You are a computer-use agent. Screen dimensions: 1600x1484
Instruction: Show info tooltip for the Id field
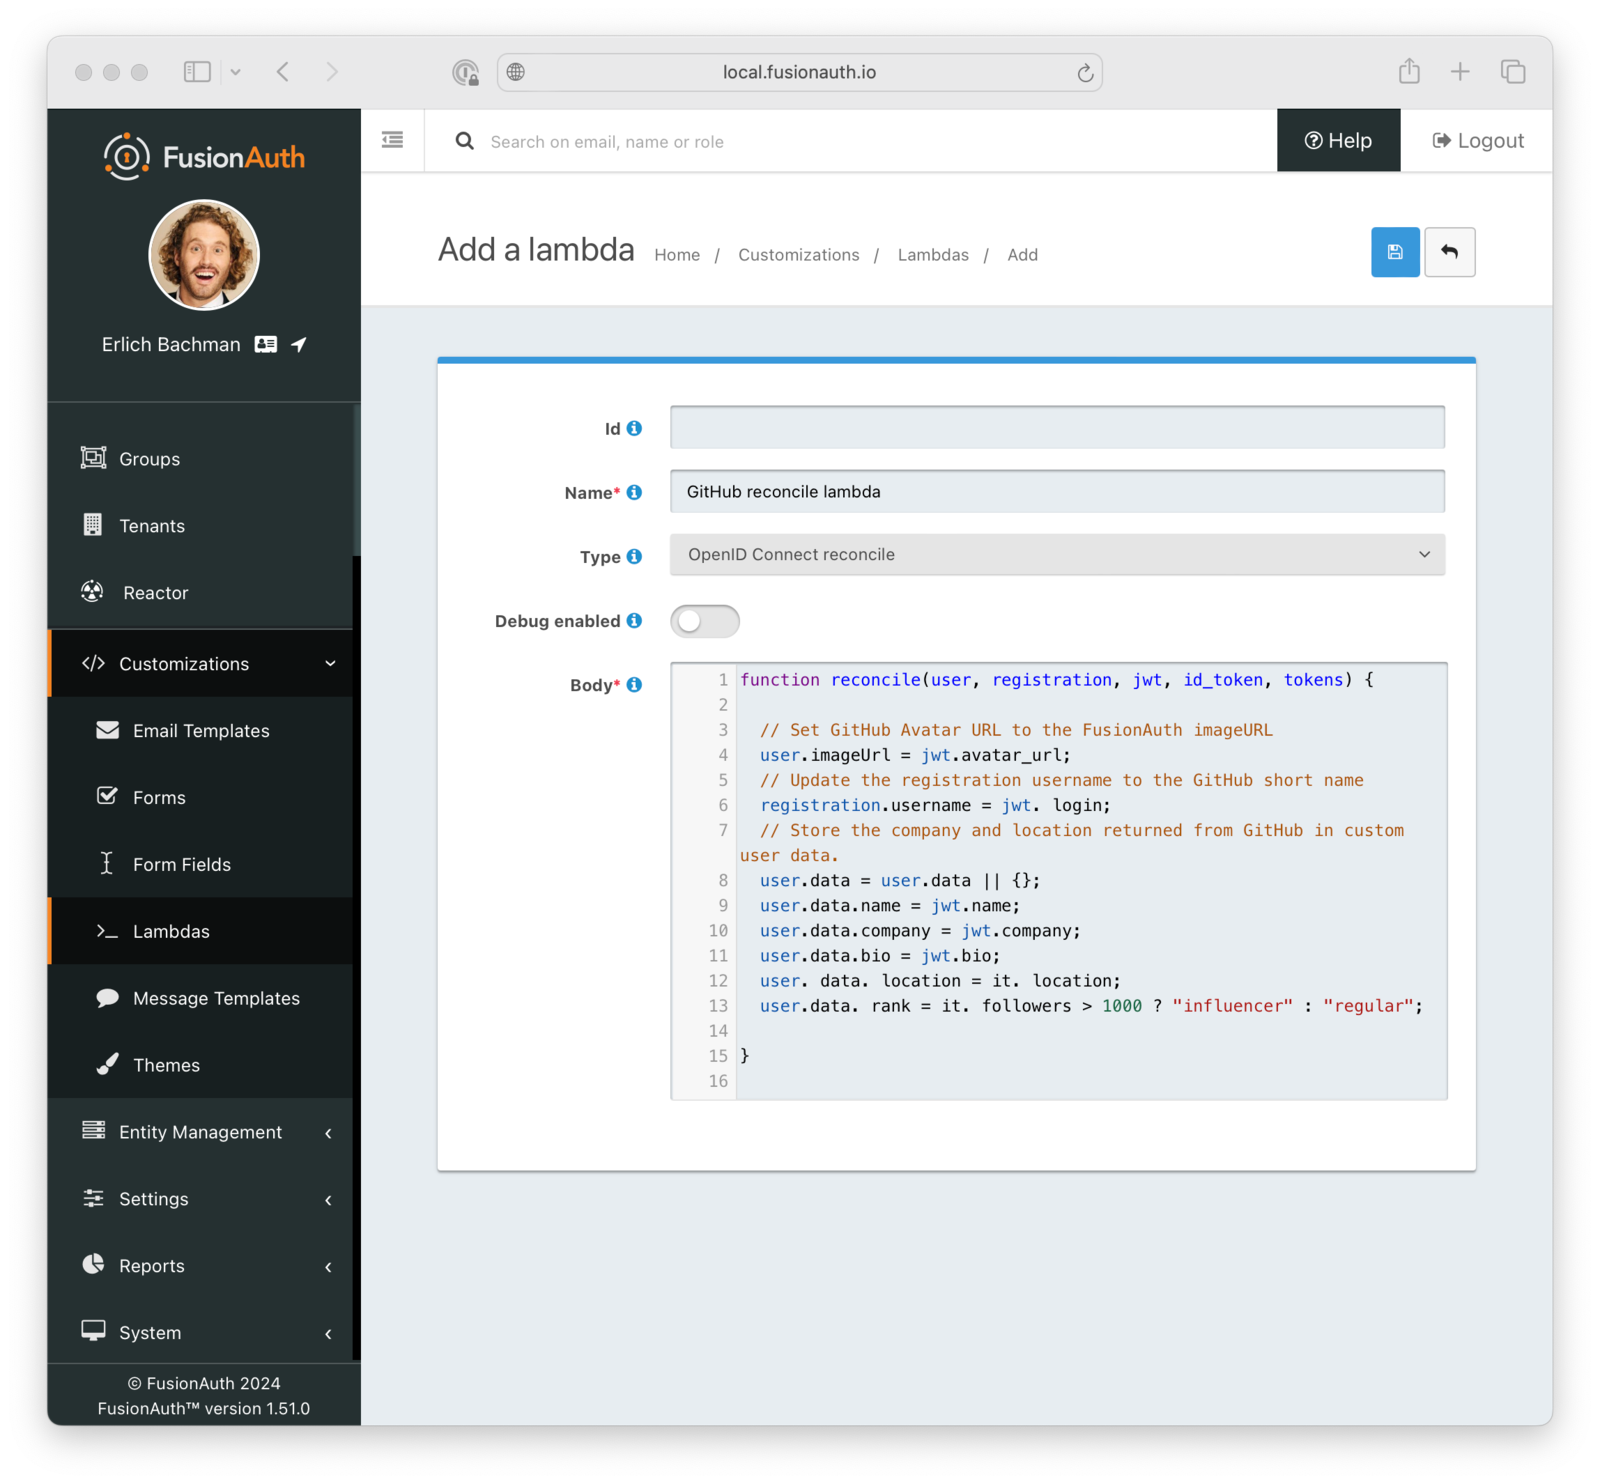[634, 428]
